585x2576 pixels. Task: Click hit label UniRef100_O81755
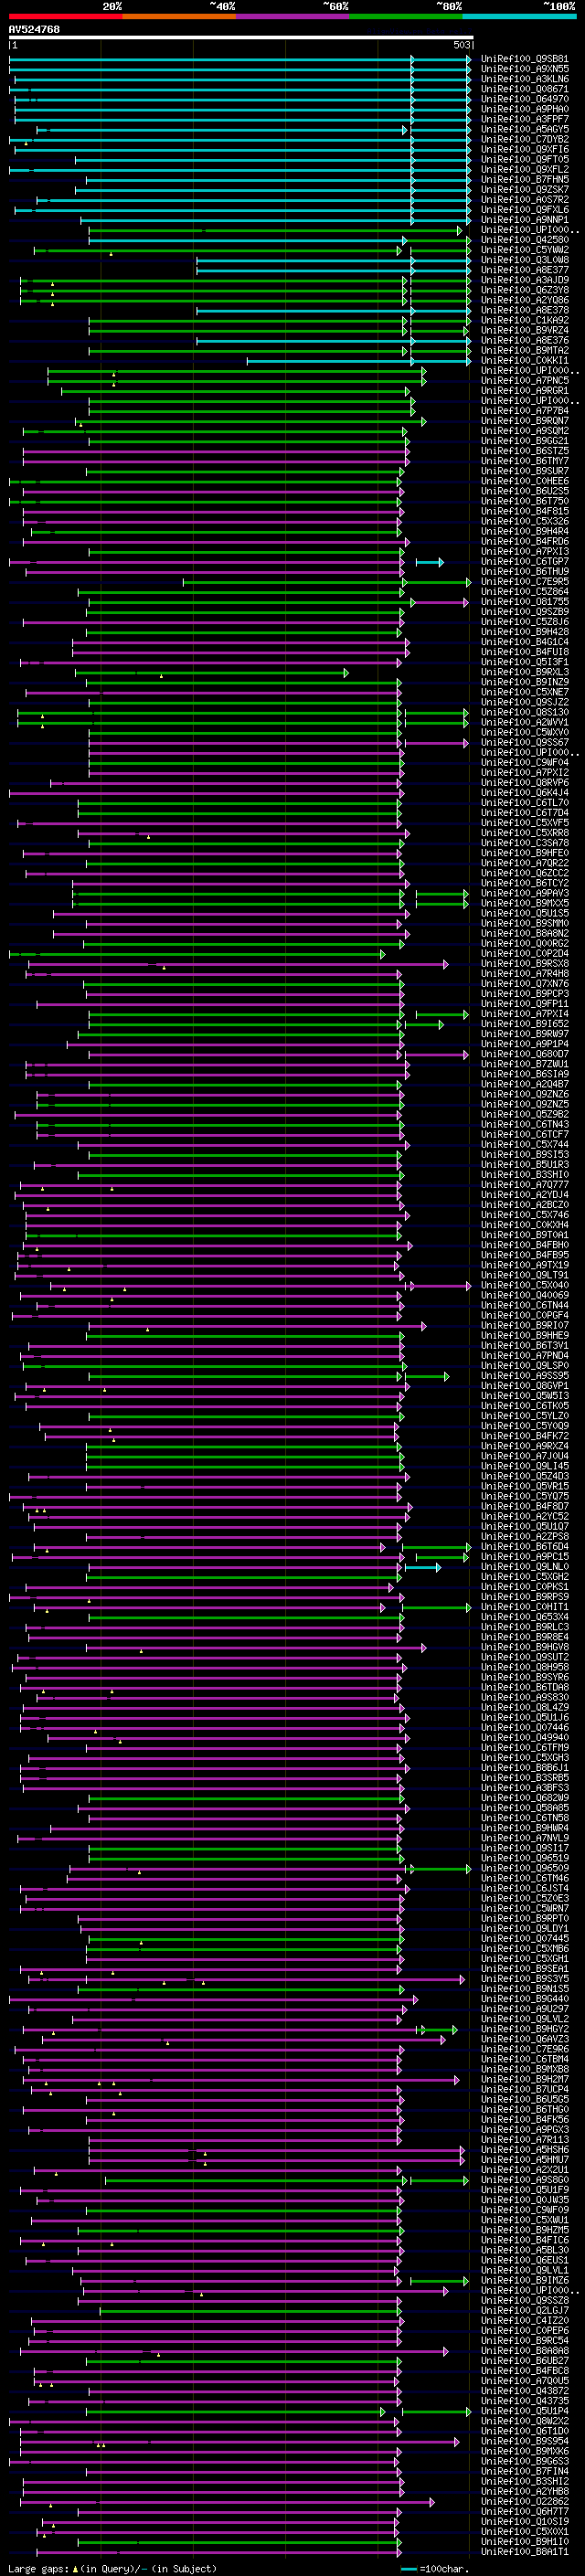point(525,602)
